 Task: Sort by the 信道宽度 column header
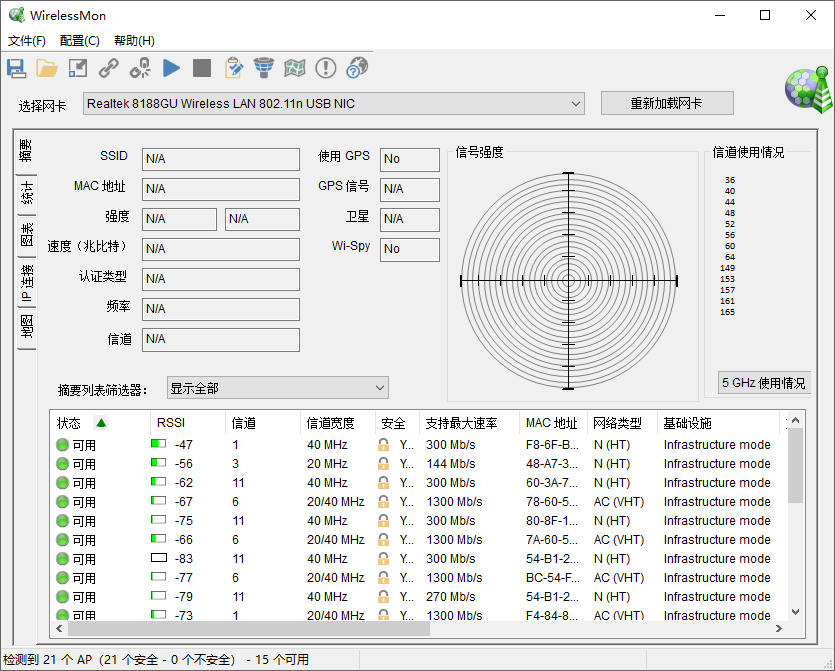338,423
